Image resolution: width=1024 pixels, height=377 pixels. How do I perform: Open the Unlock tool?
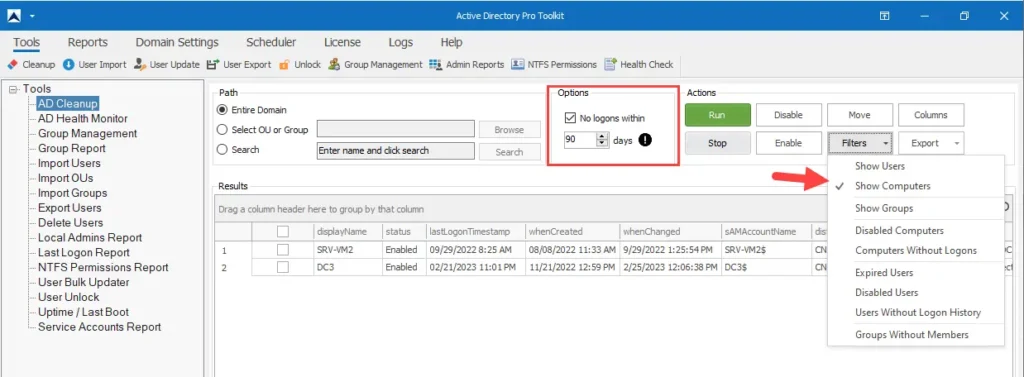(300, 65)
